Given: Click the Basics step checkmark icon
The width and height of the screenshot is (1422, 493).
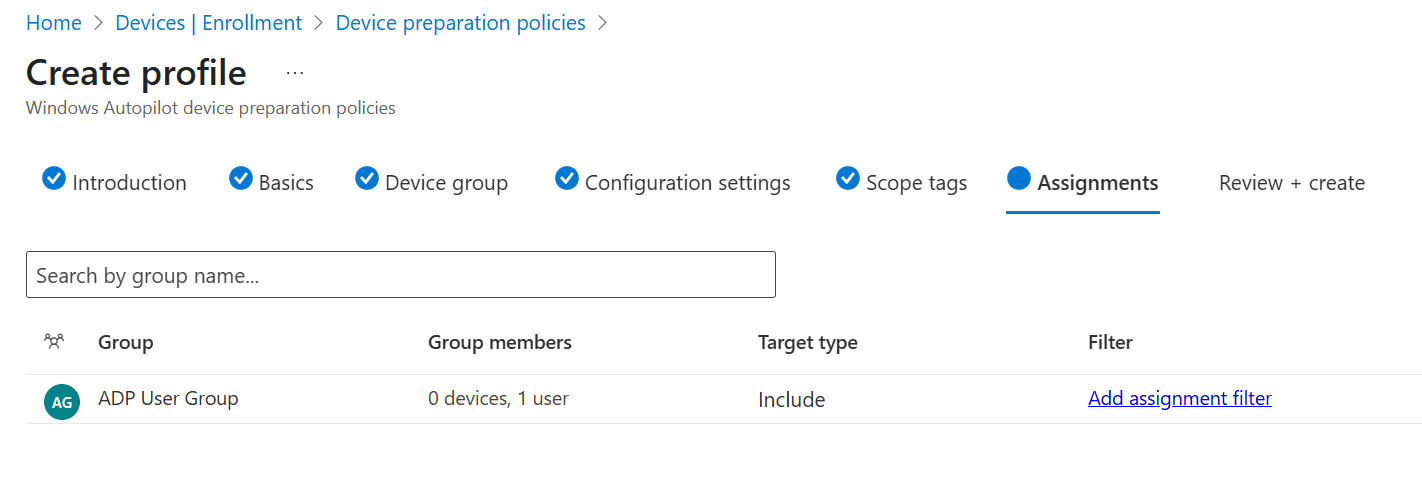Looking at the screenshot, I should point(240,179).
